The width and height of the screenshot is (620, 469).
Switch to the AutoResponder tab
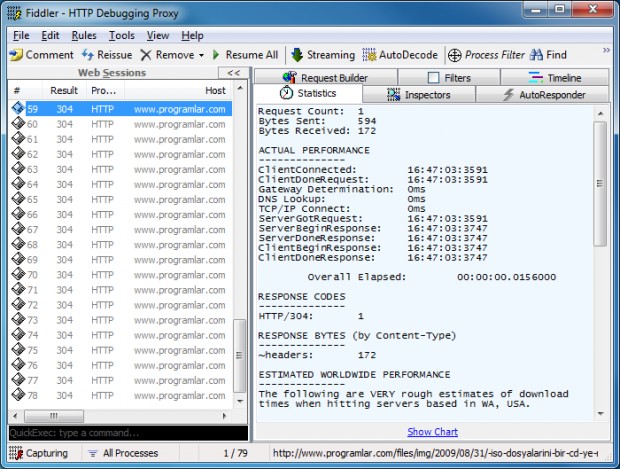click(542, 95)
